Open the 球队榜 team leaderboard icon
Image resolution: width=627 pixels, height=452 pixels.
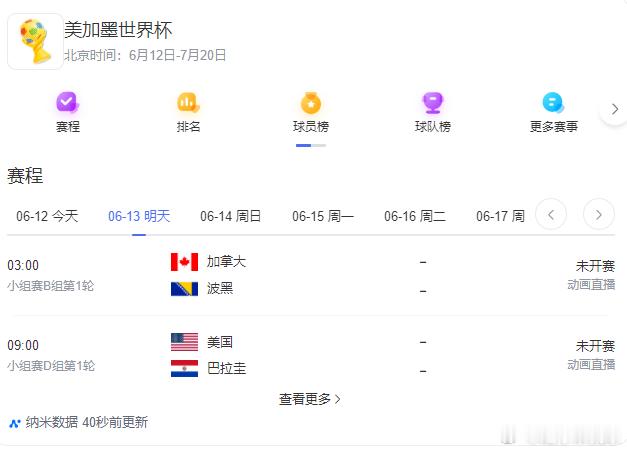tap(433, 103)
